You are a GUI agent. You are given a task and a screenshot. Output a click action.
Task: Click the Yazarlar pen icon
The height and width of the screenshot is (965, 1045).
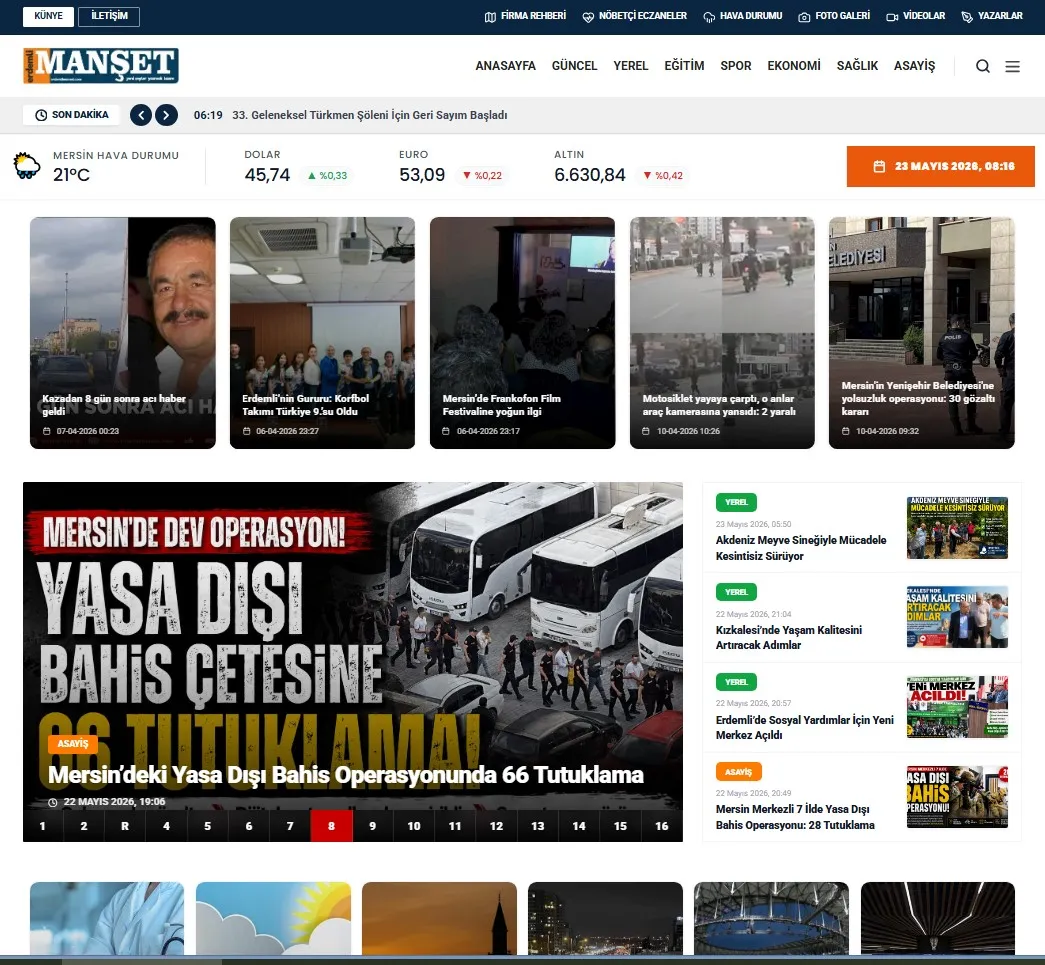pos(967,17)
